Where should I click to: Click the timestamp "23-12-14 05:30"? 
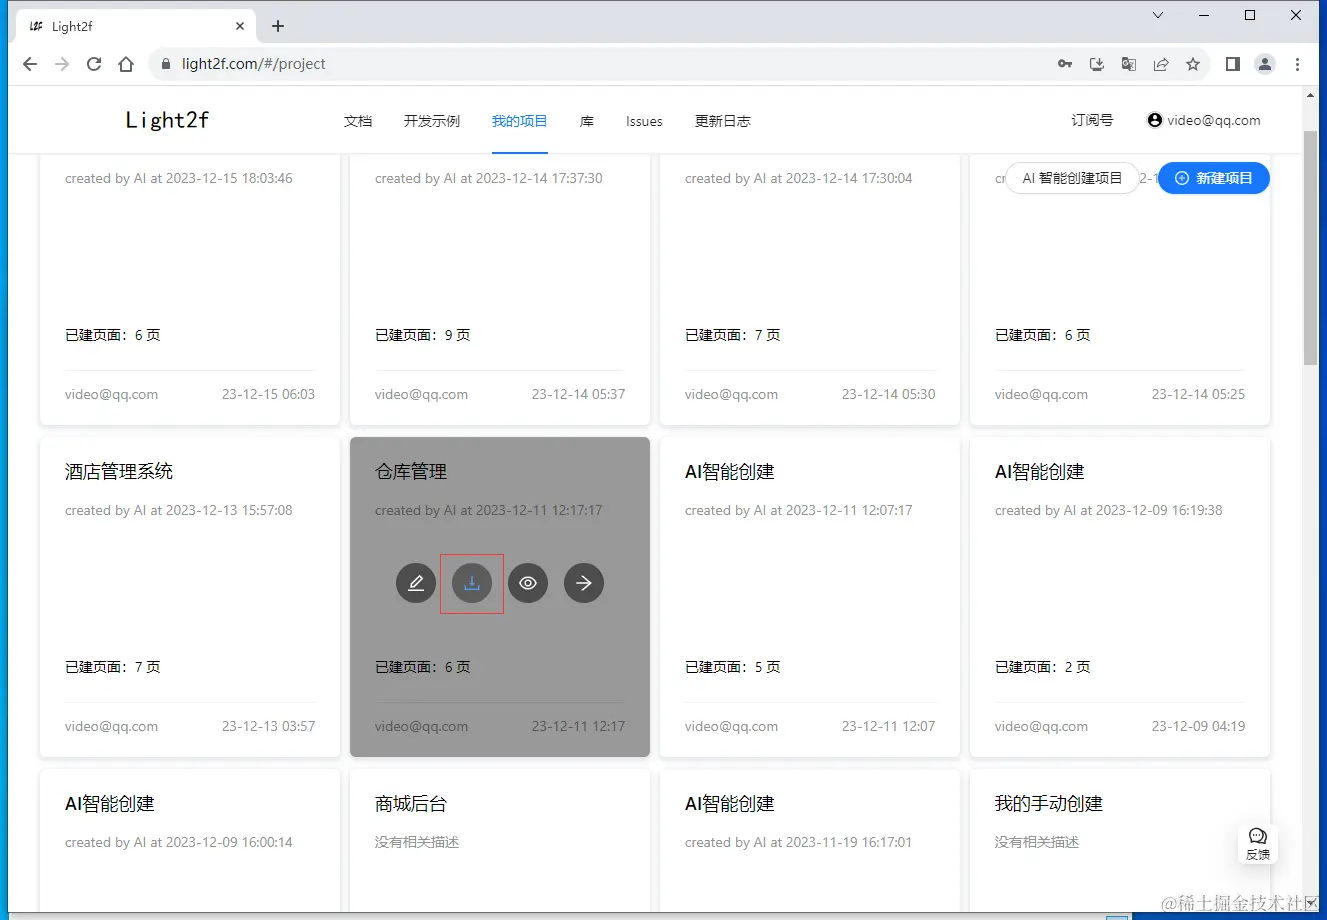click(x=888, y=394)
